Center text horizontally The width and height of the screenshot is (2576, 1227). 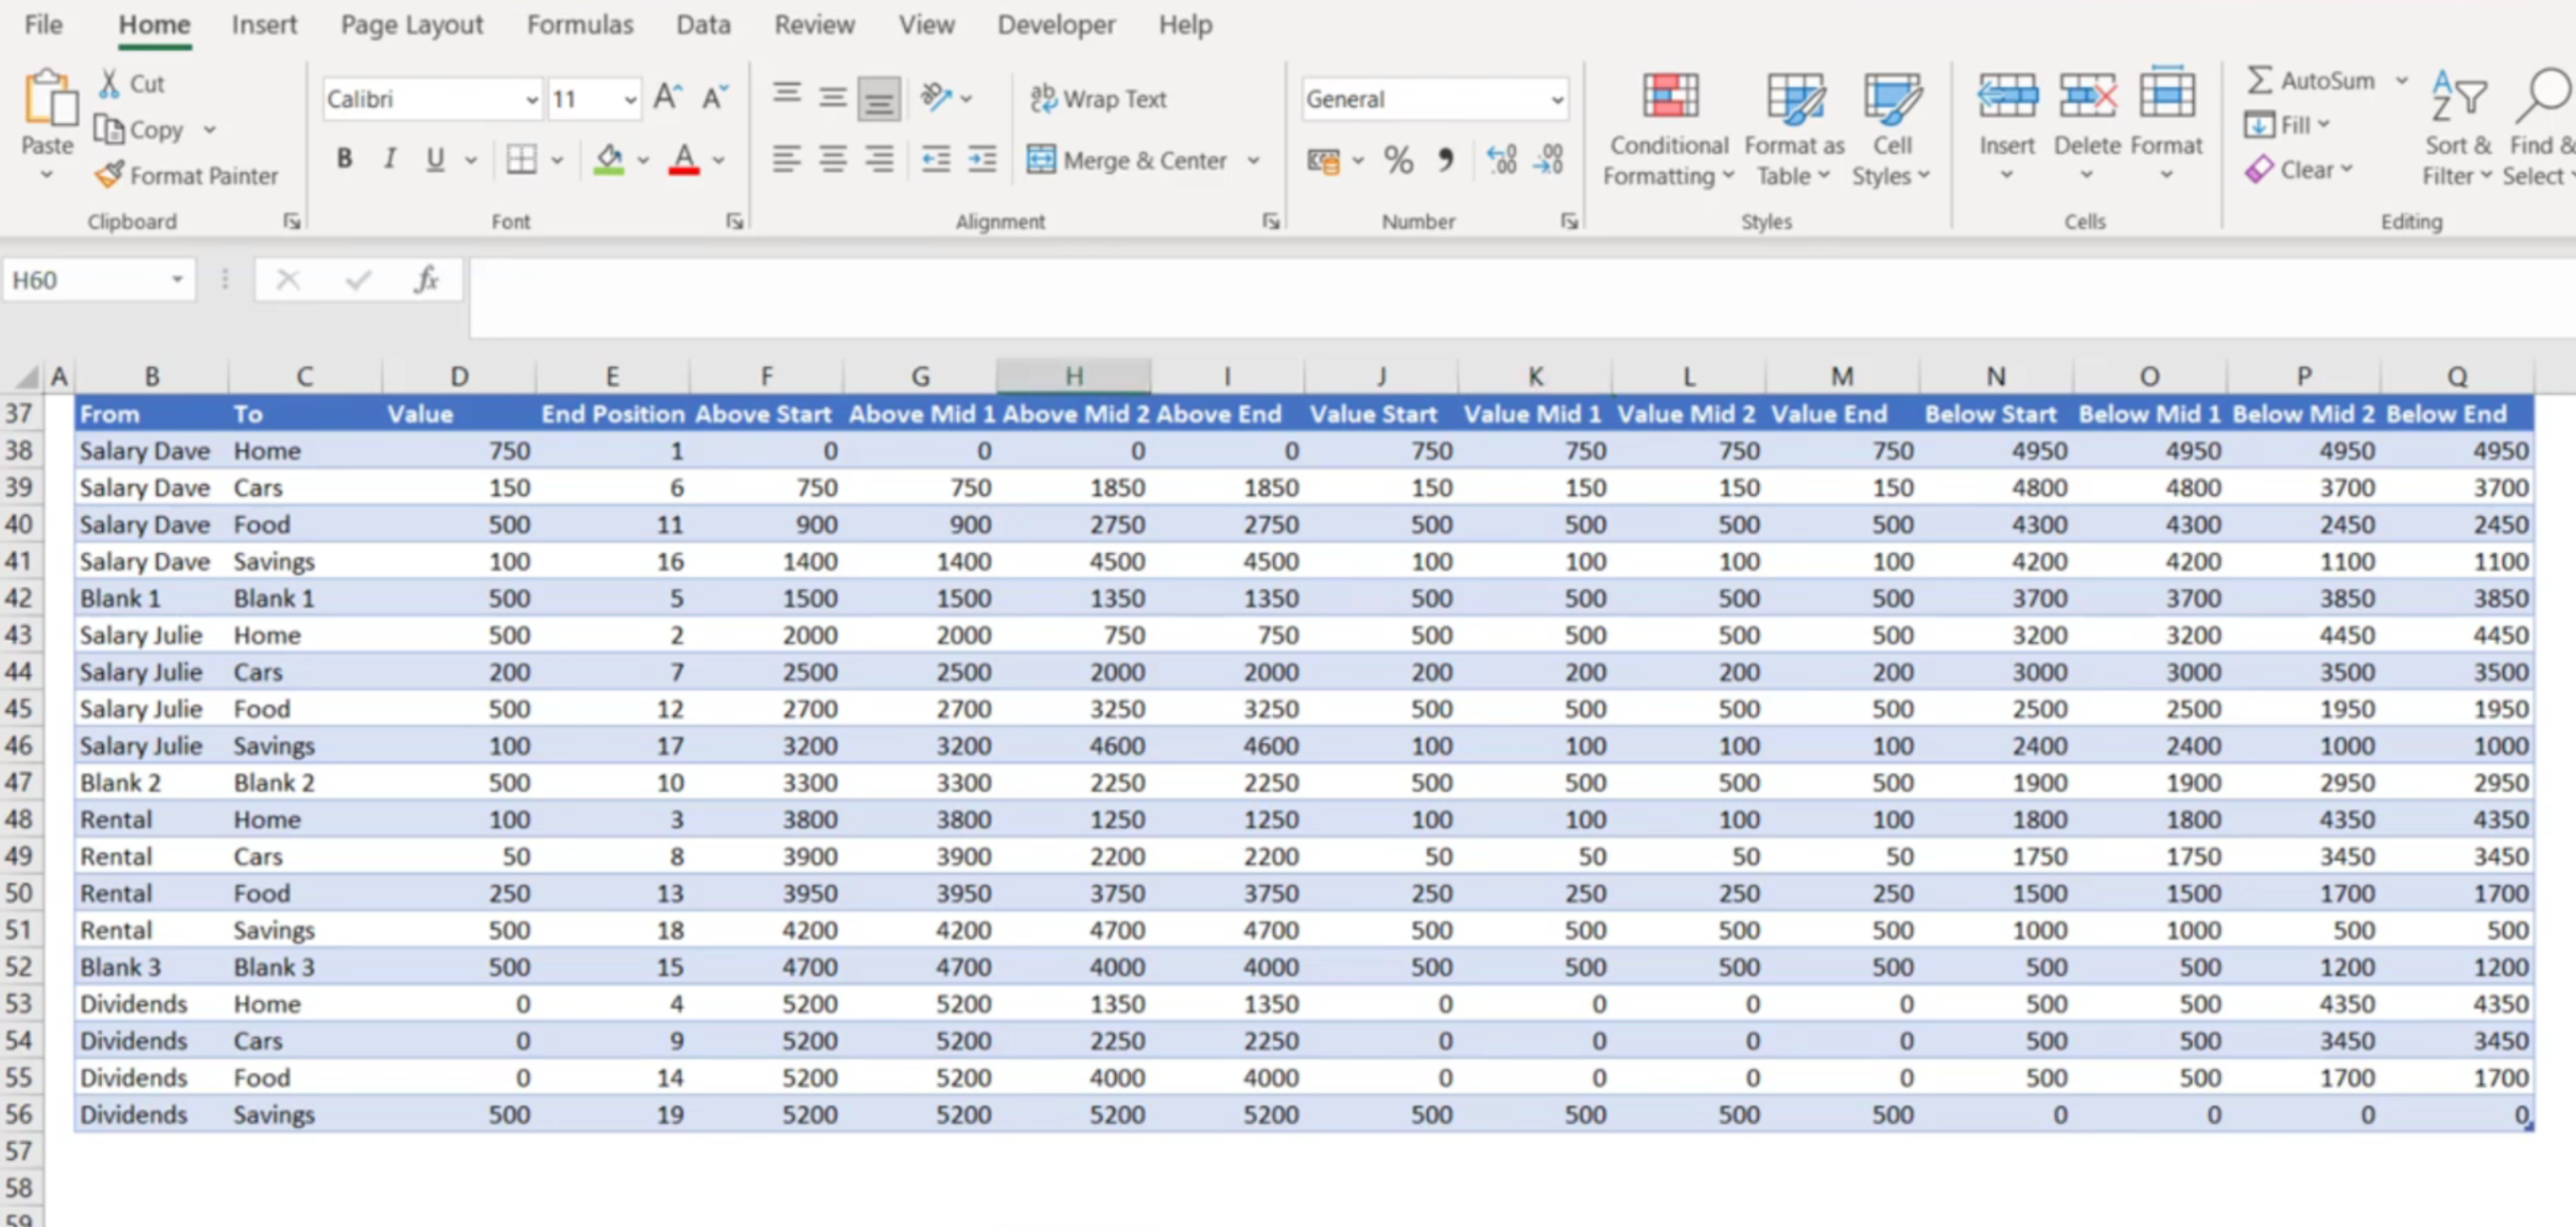click(832, 159)
